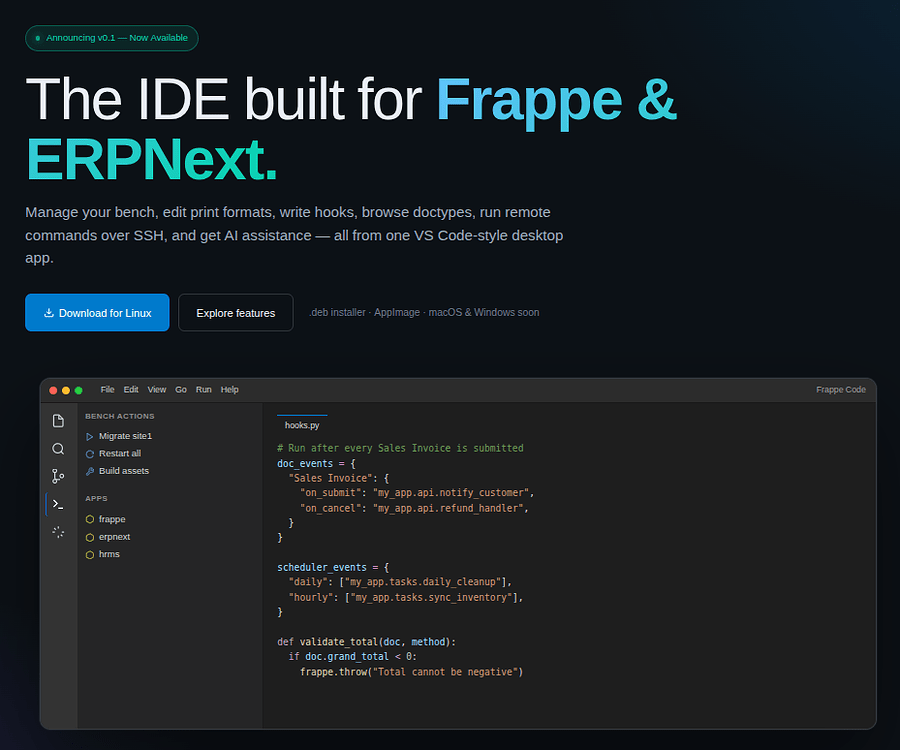Open the File menu
The height and width of the screenshot is (750, 900).
click(107, 390)
